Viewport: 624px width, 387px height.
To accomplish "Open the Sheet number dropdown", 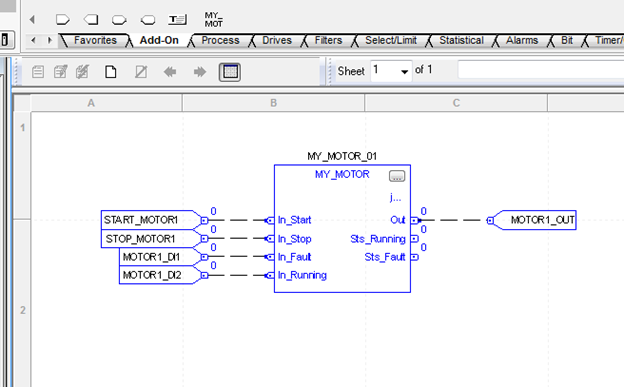I will [404, 72].
